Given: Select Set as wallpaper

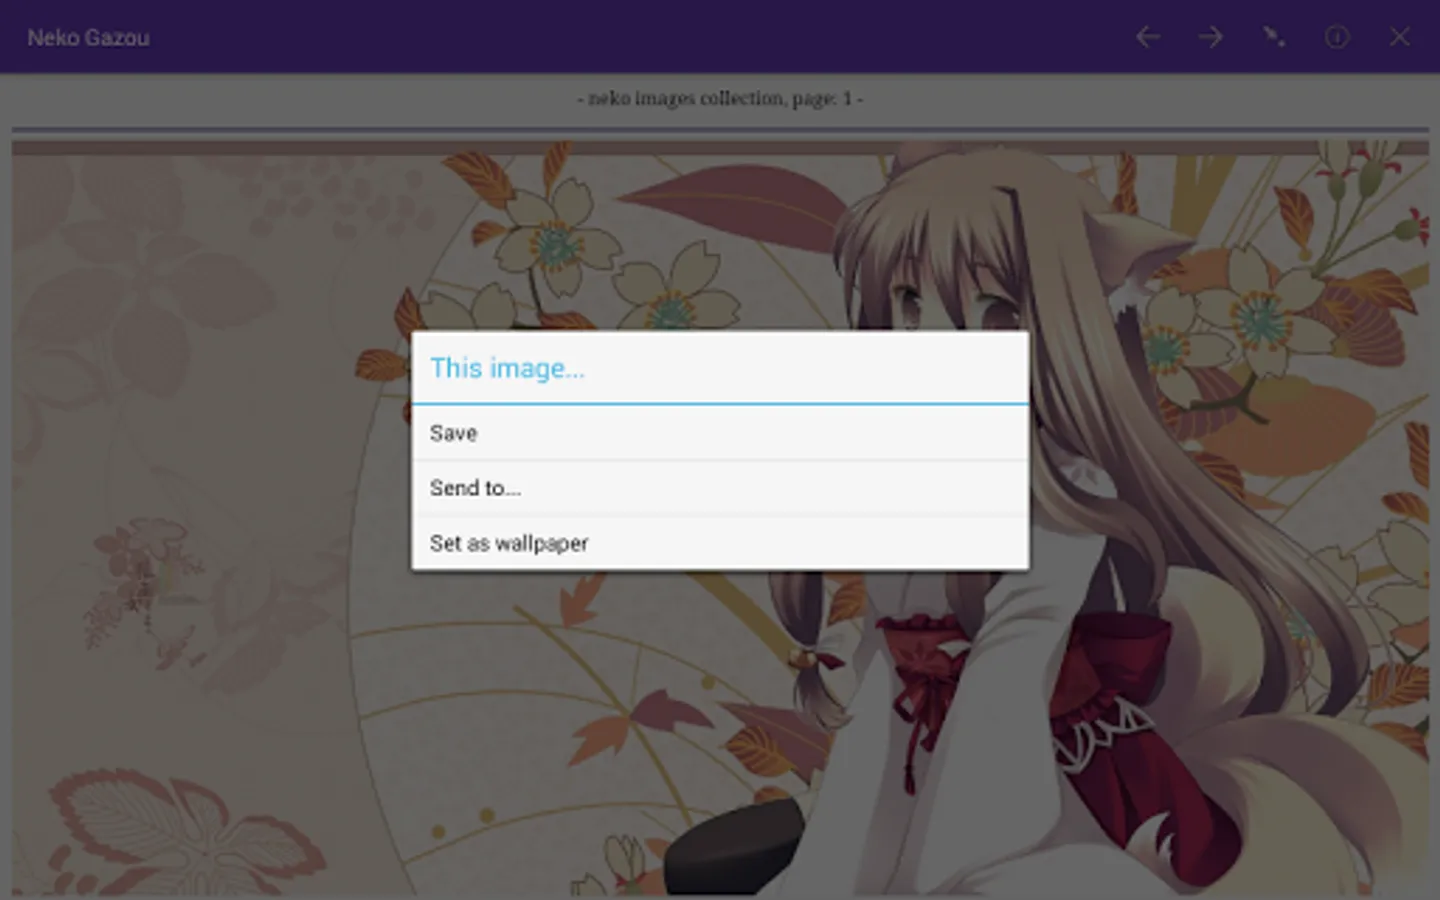Looking at the screenshot, I should point(720,543).
